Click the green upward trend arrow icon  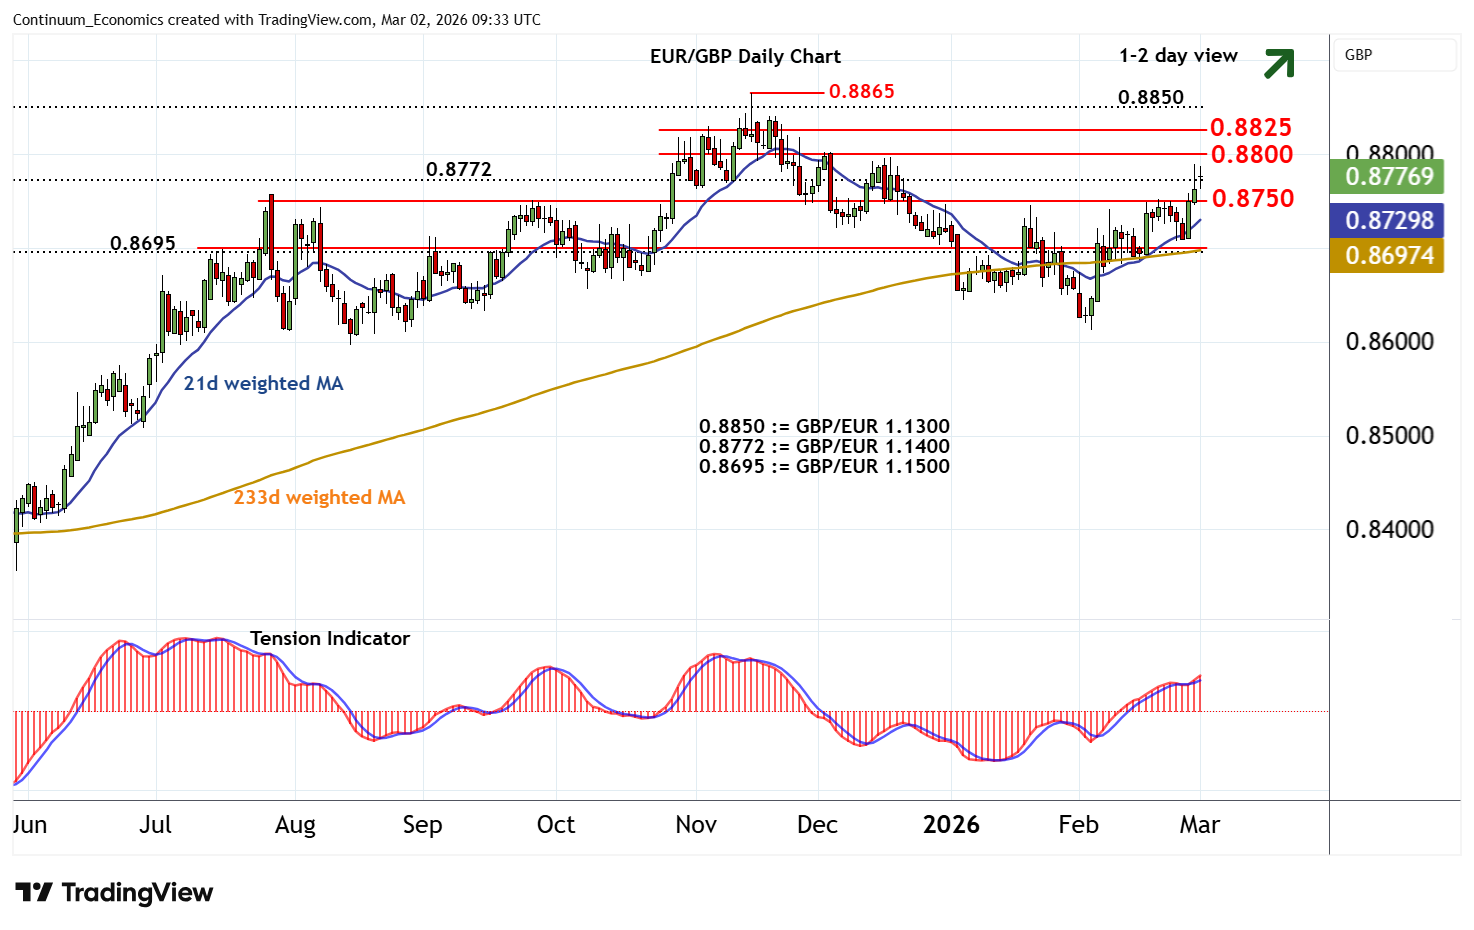point(1278,63)
